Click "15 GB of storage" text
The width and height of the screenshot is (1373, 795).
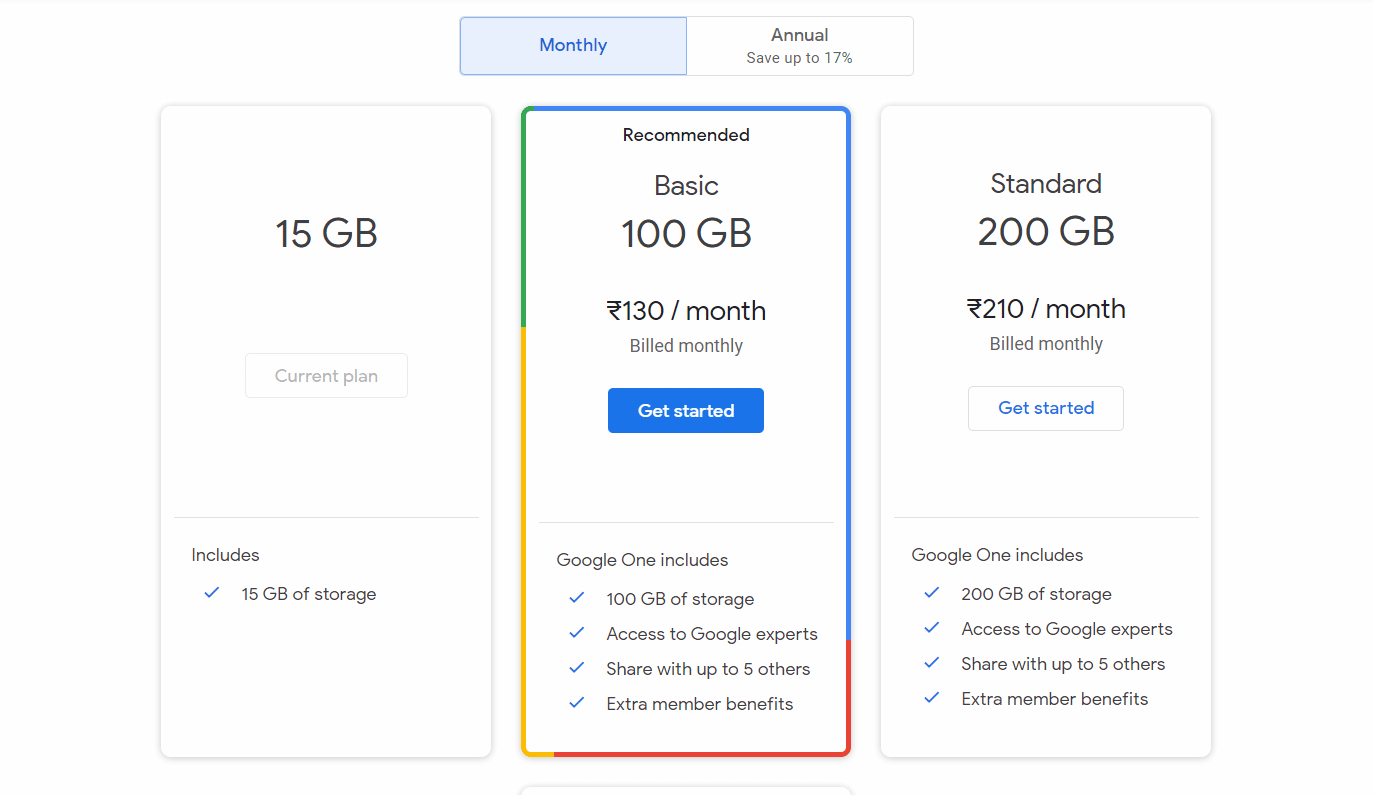click(x=309, y=594)
